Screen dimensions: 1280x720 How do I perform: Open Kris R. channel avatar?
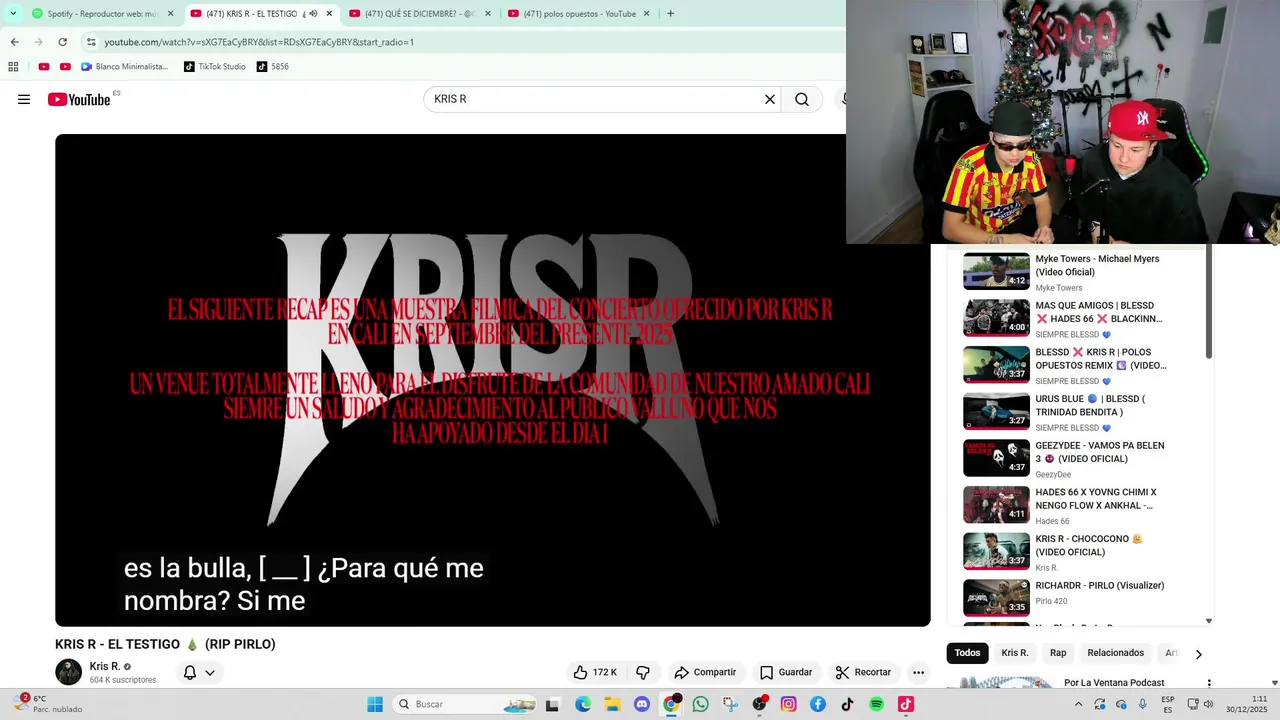point(68,672)
